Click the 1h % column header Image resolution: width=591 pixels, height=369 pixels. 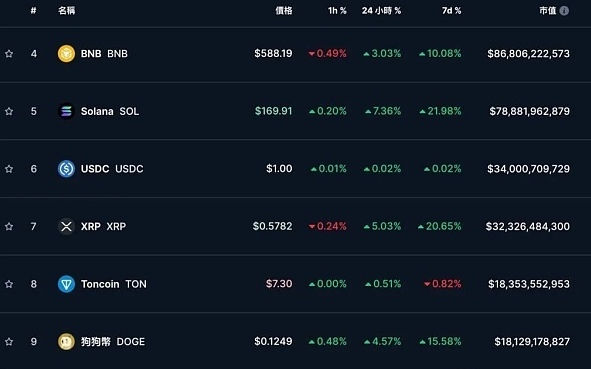pyautogui.click(x=337, y=11)
